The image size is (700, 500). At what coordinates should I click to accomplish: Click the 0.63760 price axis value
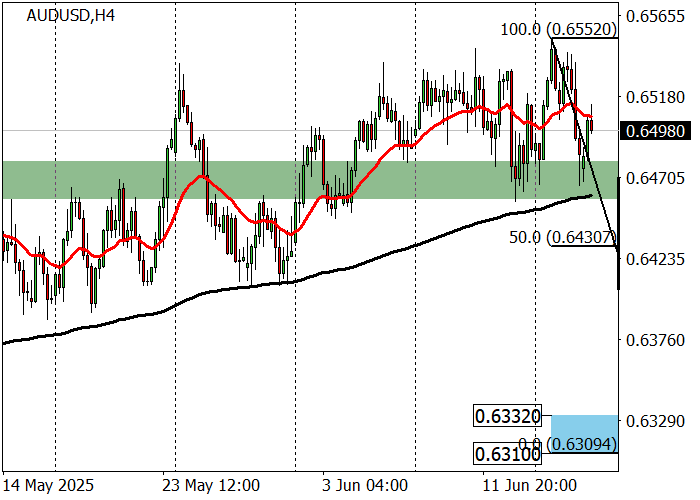click(655, 340)
